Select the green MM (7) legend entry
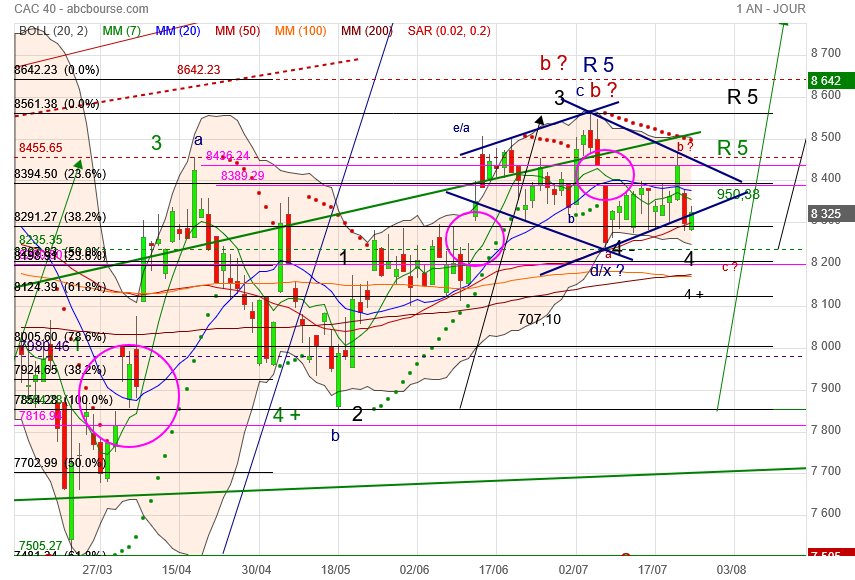 coord(122,31)
